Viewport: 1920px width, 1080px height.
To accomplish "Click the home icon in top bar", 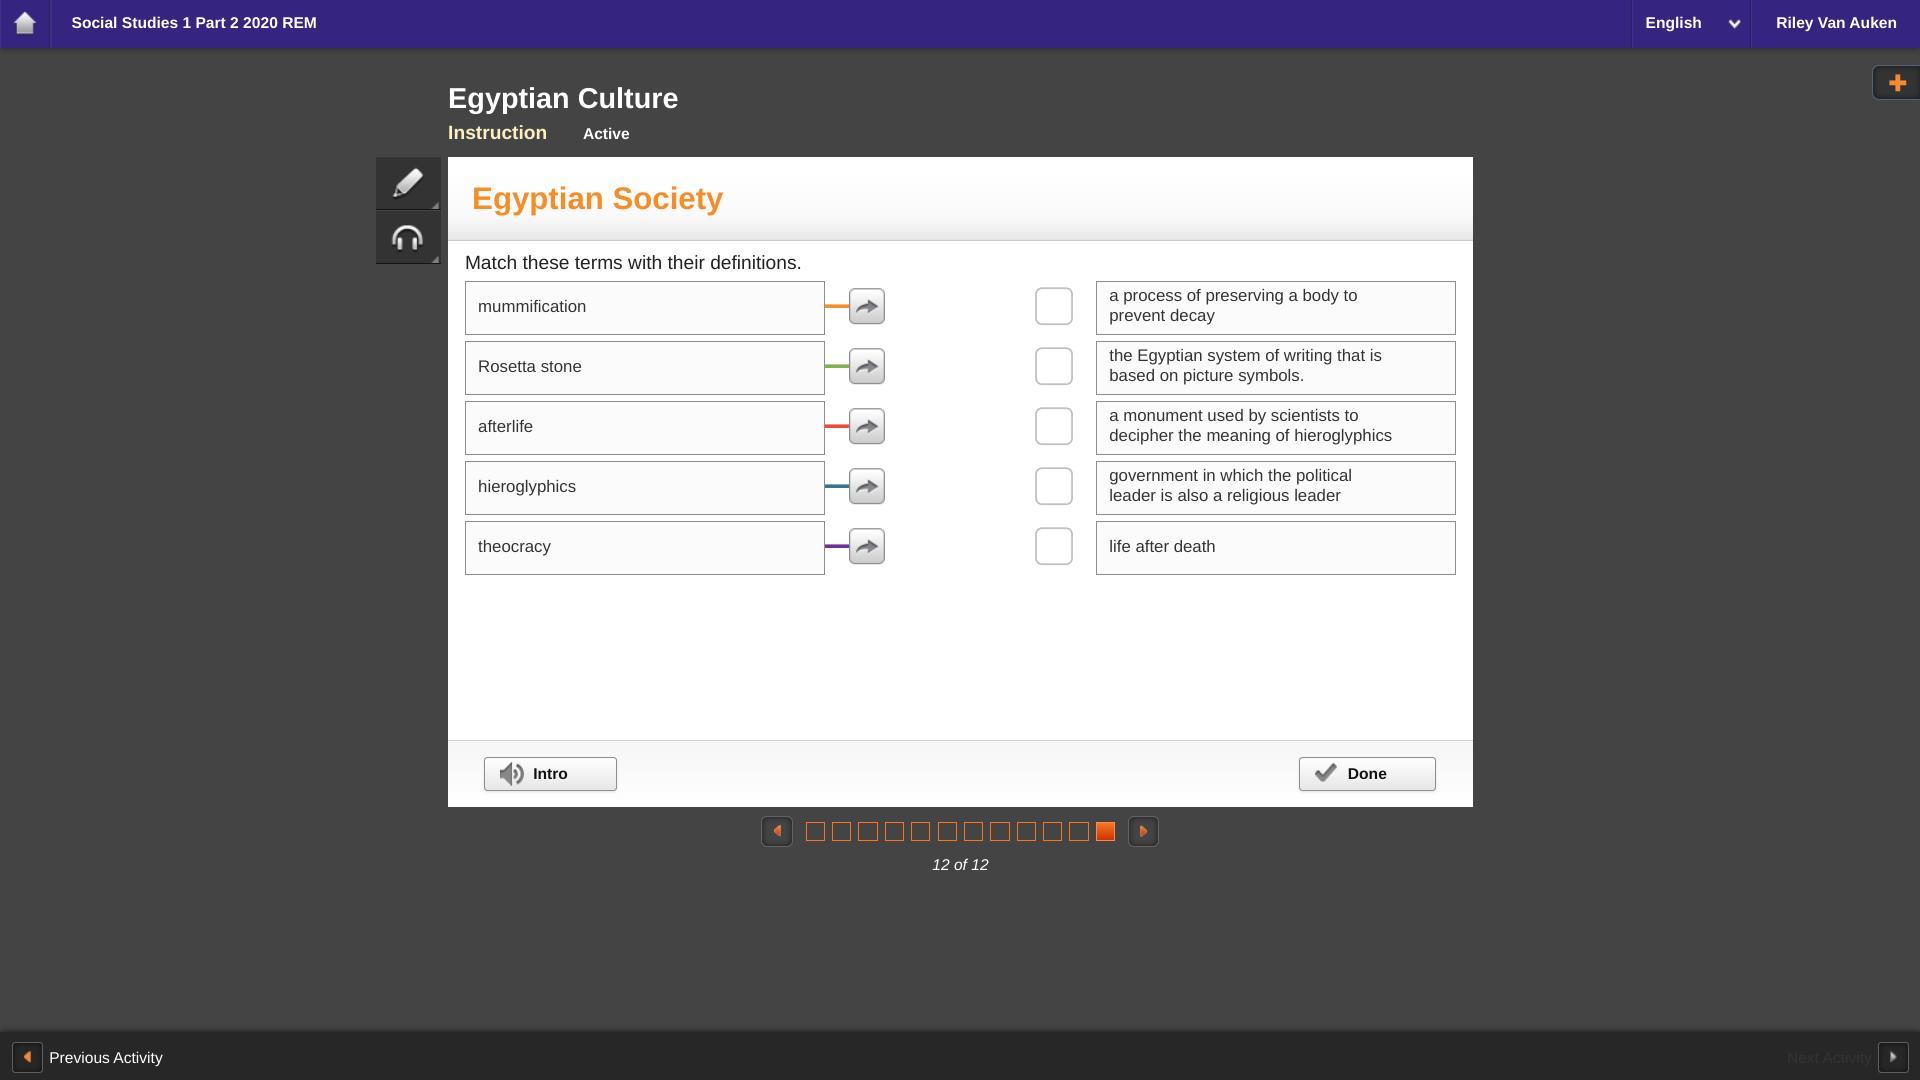I will pyautogui.click(x=25, y=23).
